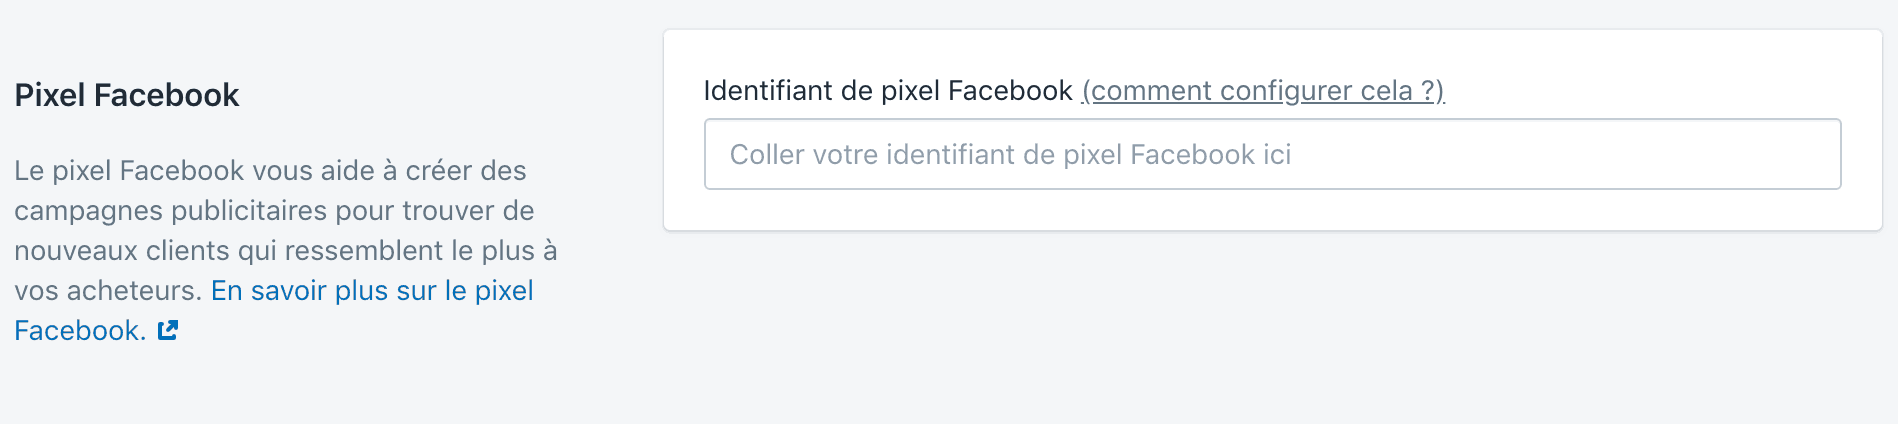Click white card padding below the input field
Screen dimensions: 1898x424
point(1272,210)
